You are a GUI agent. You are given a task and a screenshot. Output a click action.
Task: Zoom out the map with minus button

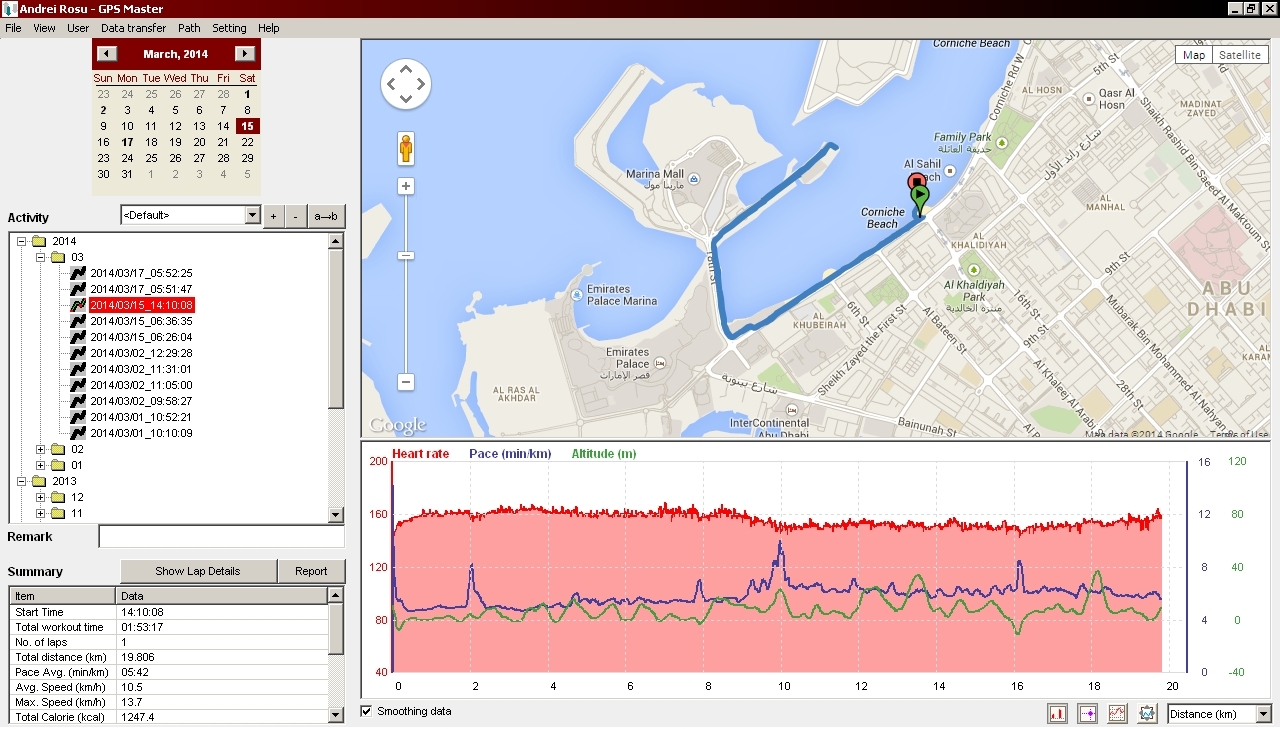click(406, 382)
